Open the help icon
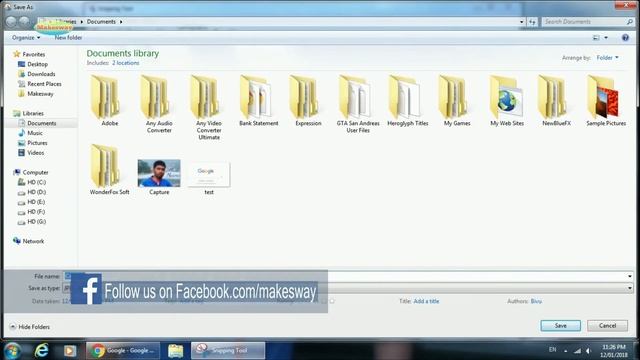This screenshot has width=640, height=360. click(625, 38)
